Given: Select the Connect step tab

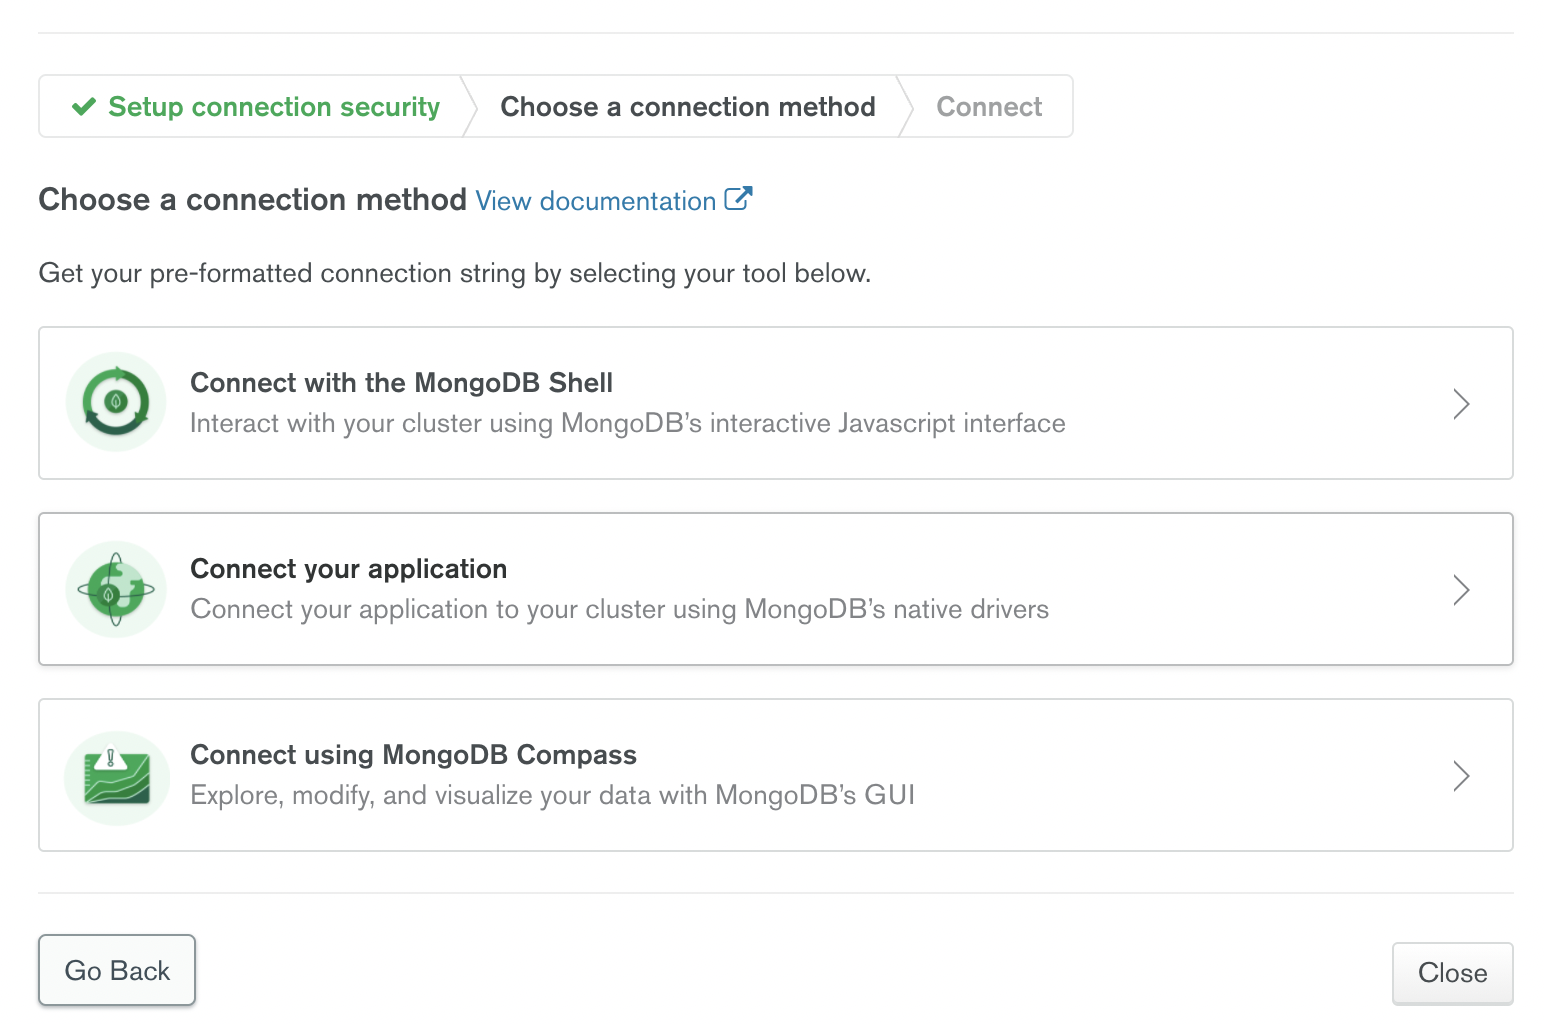Looking at the screenshot, I should pyautogui.click(x=988, y=106).
